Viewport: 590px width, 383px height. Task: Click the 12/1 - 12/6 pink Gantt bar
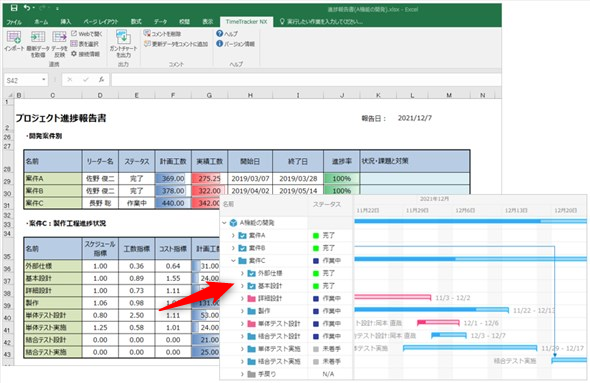click(438, 323)
